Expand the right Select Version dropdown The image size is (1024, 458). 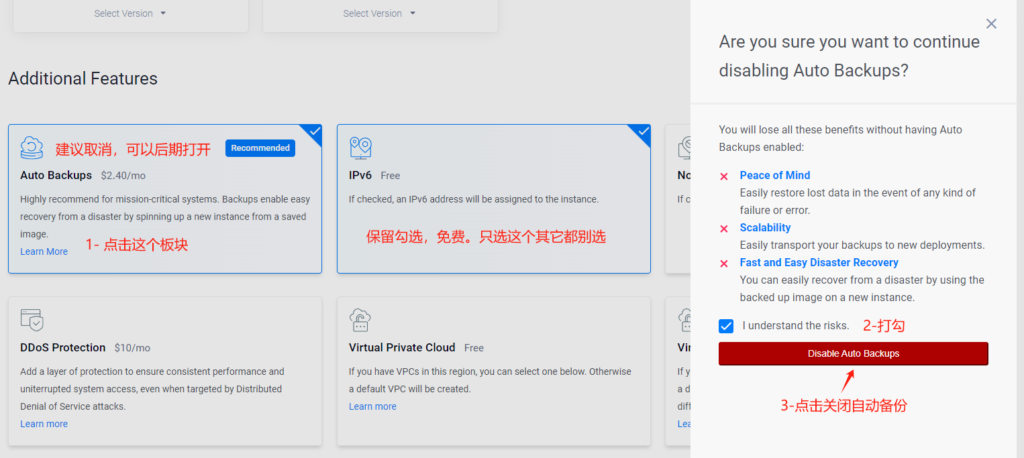[379, 14]
